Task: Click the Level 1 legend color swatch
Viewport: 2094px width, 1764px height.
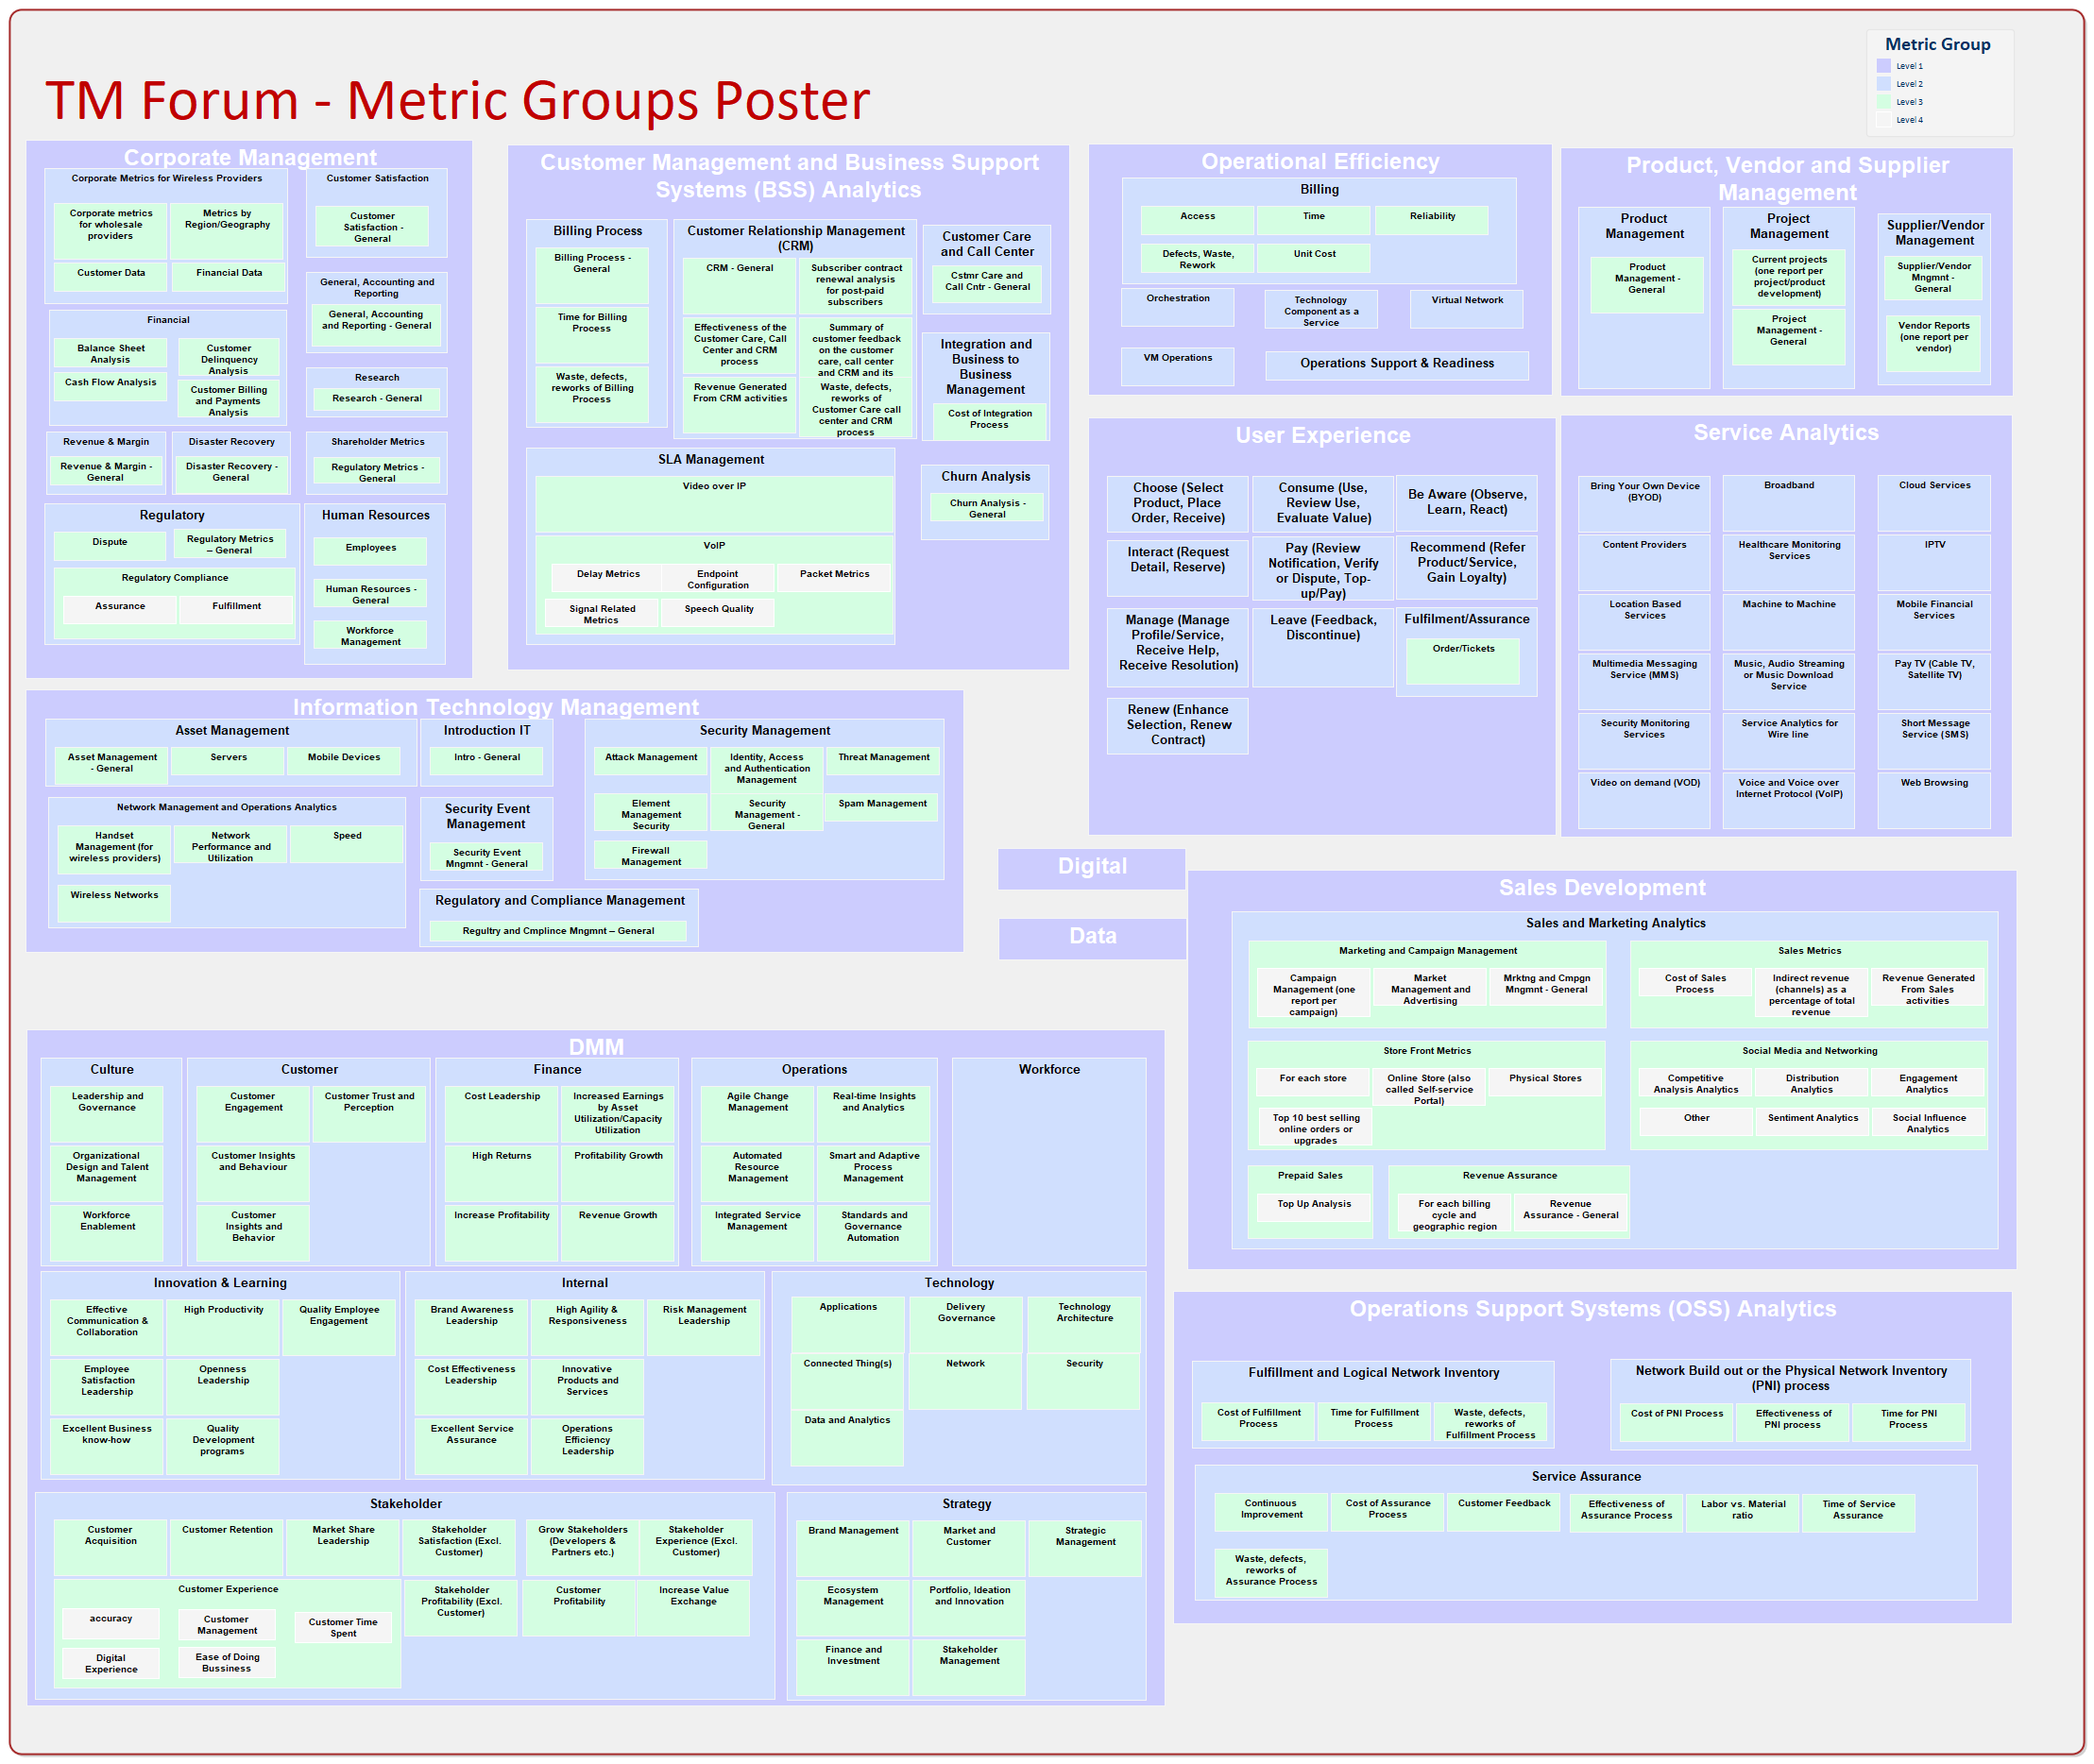Action: point(1883,66)
